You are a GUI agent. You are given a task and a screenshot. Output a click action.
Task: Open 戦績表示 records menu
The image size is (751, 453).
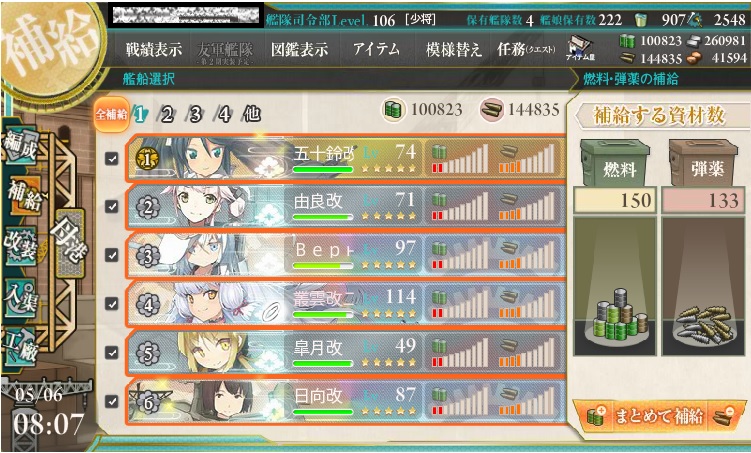coord(154,49)
